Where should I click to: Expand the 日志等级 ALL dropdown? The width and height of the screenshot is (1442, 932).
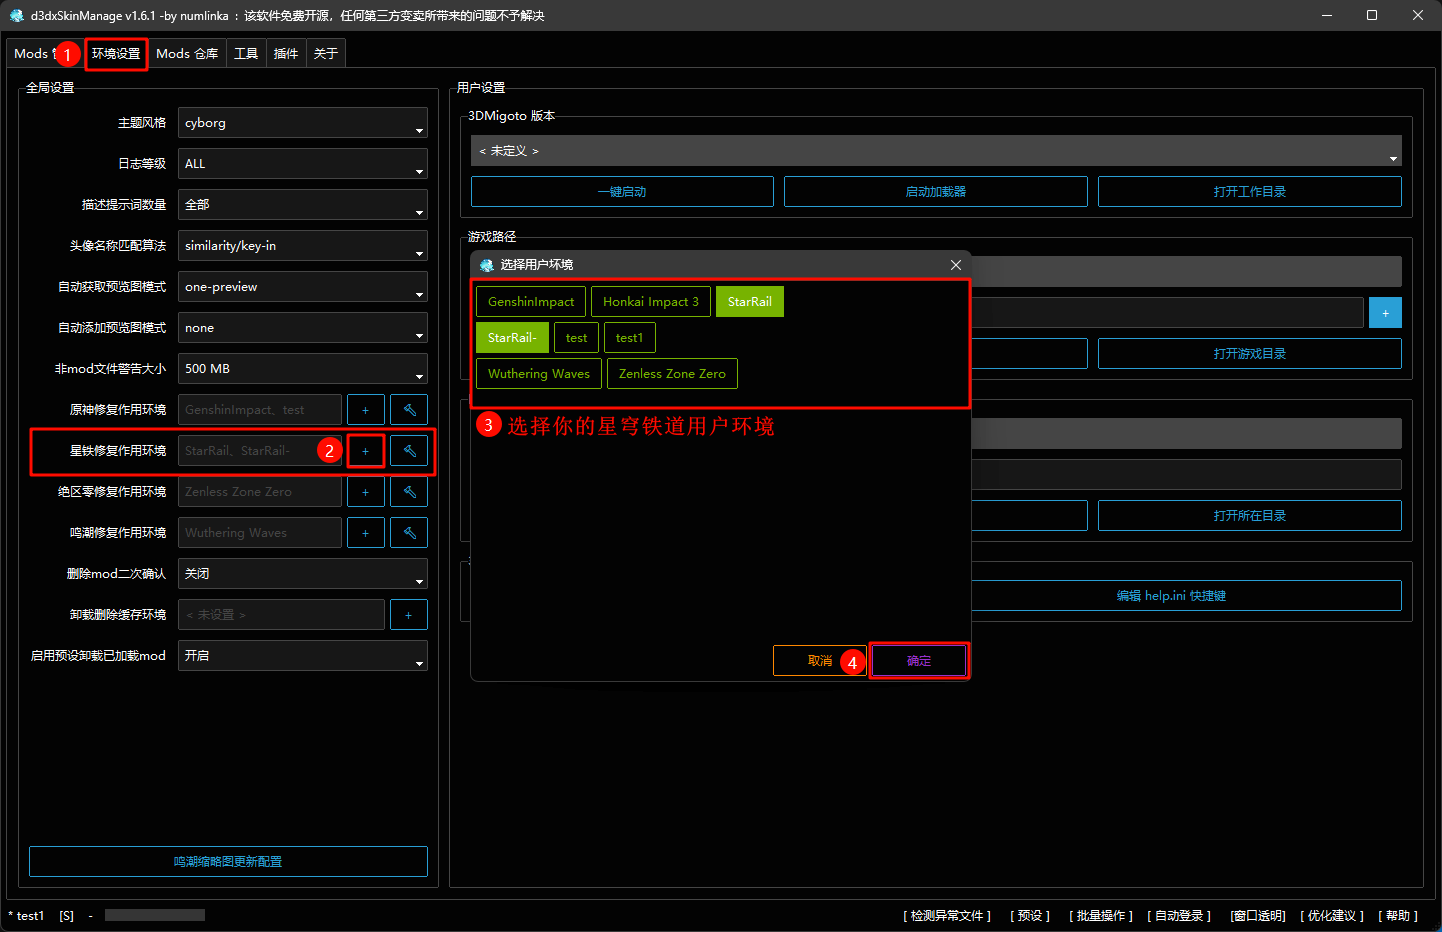[303, 164]
